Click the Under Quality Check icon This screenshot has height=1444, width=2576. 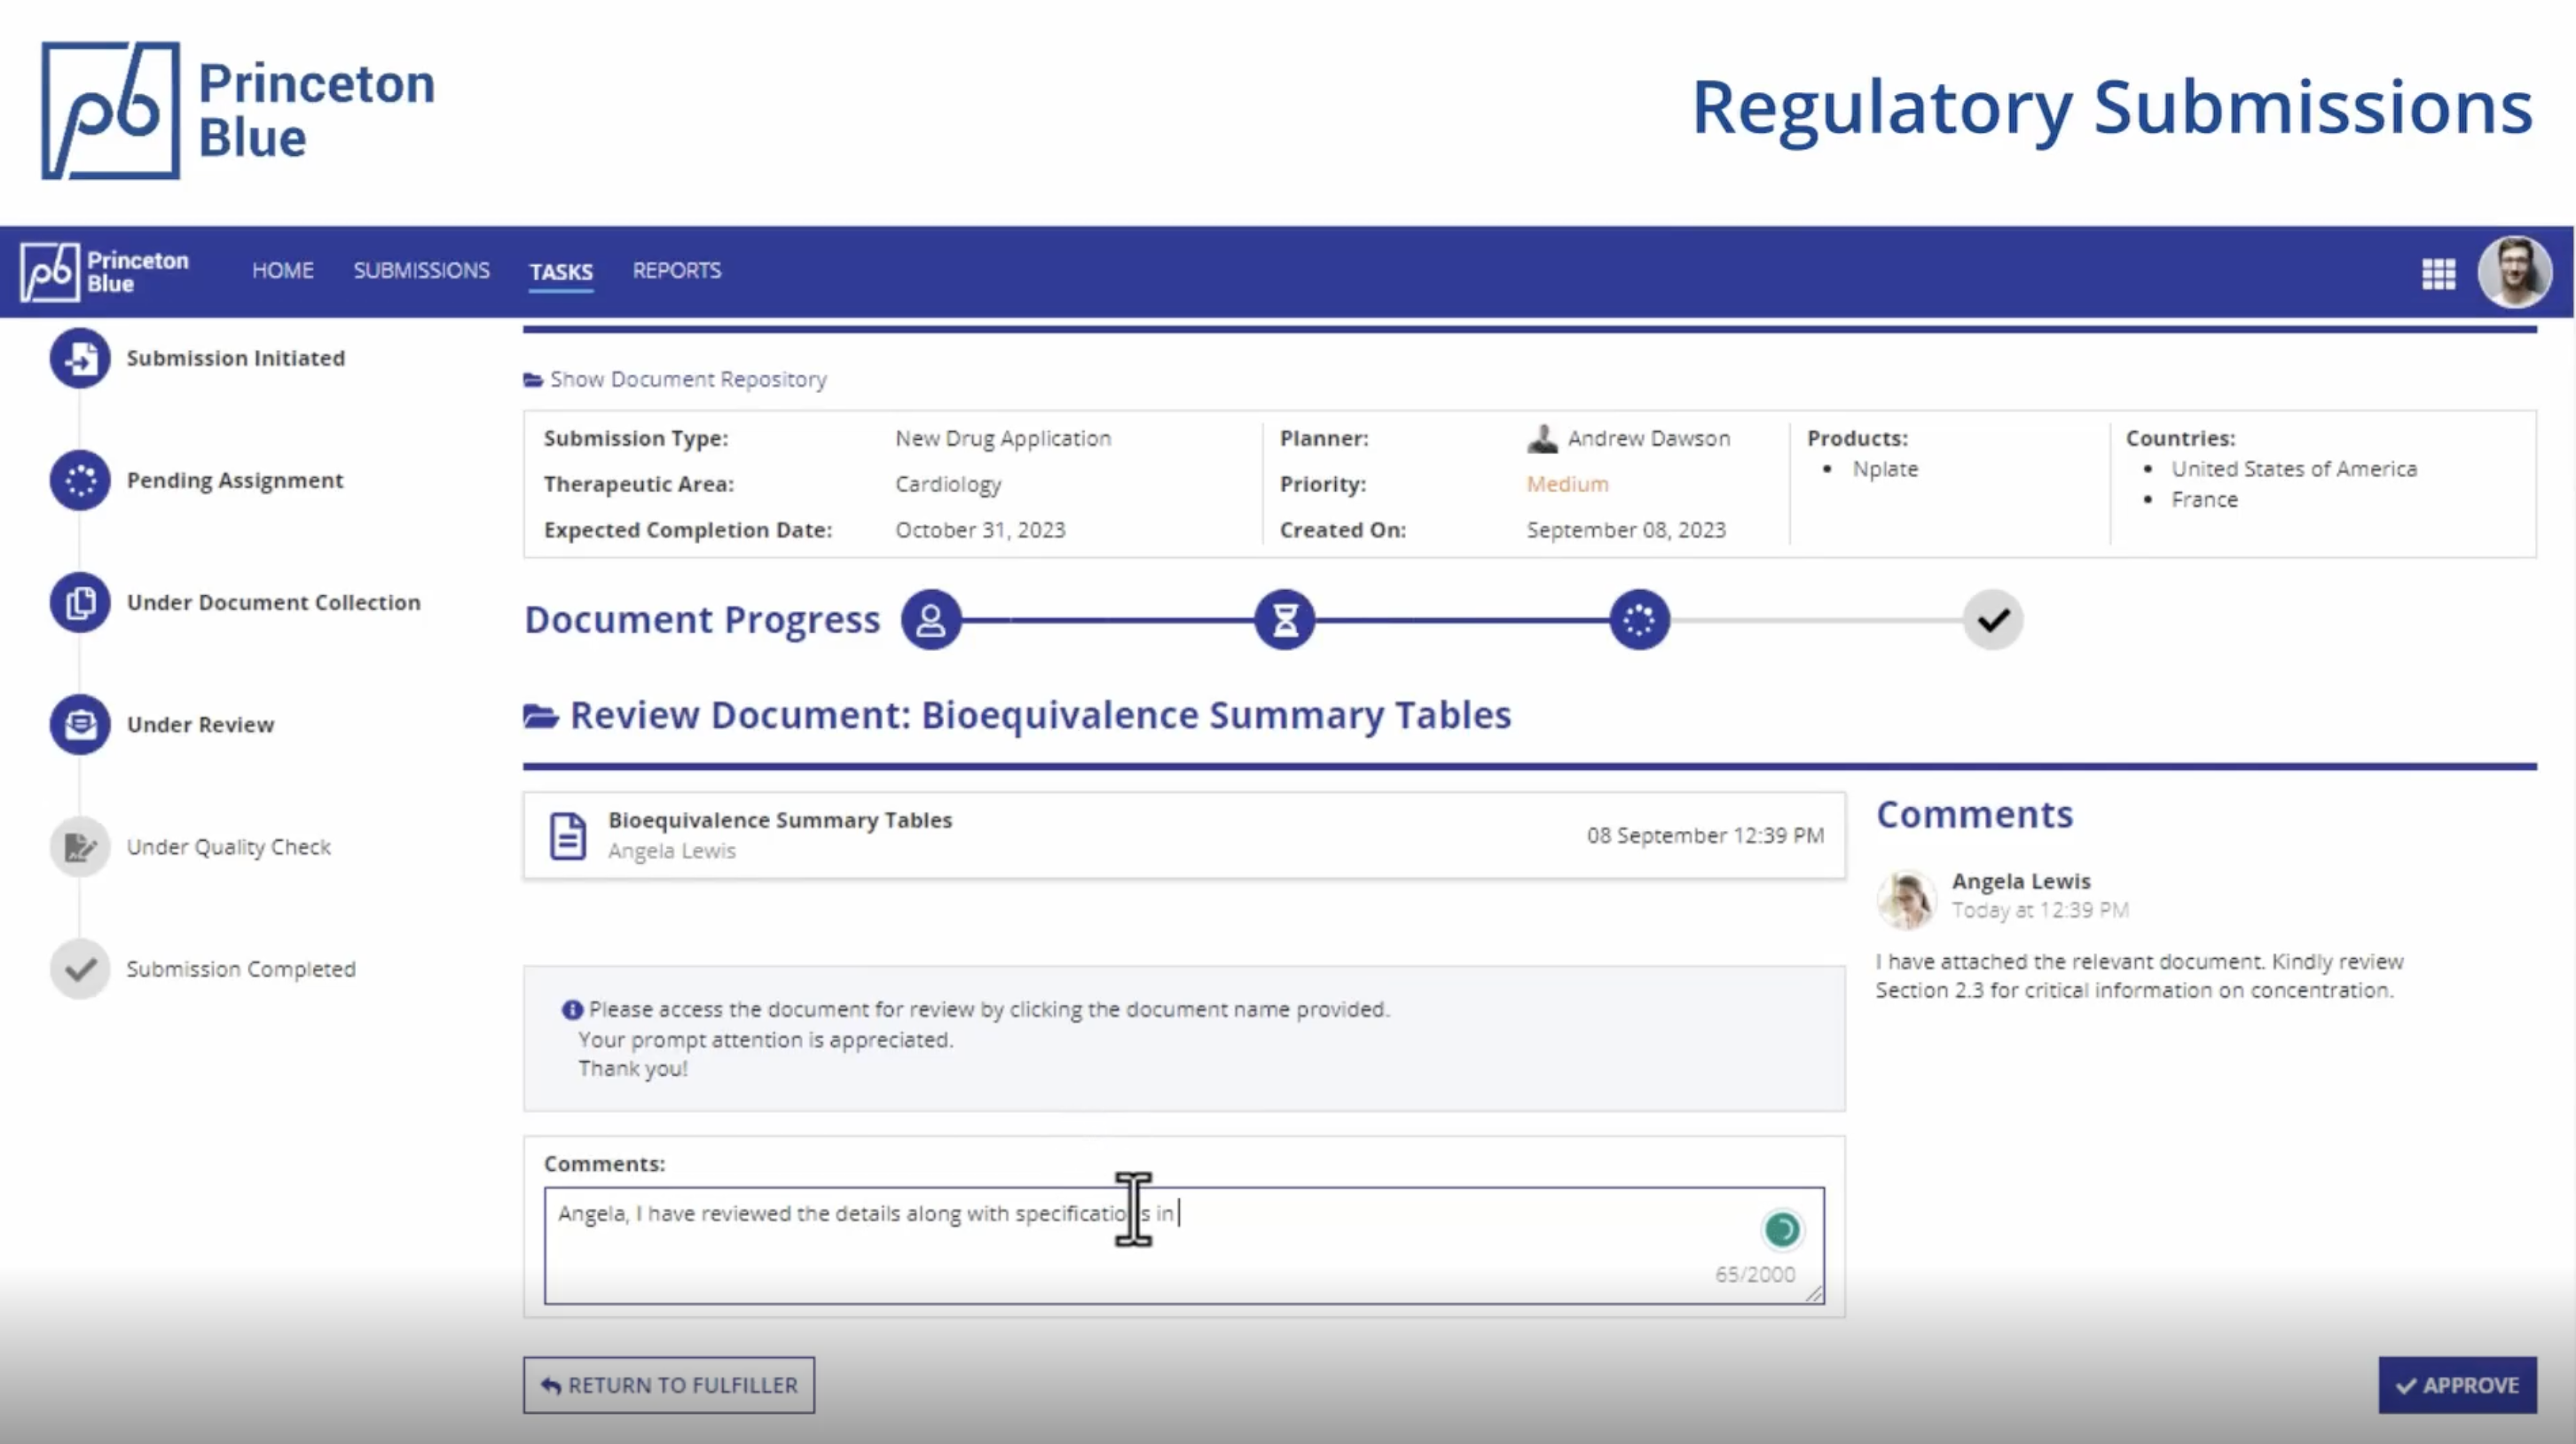(80, 847)
